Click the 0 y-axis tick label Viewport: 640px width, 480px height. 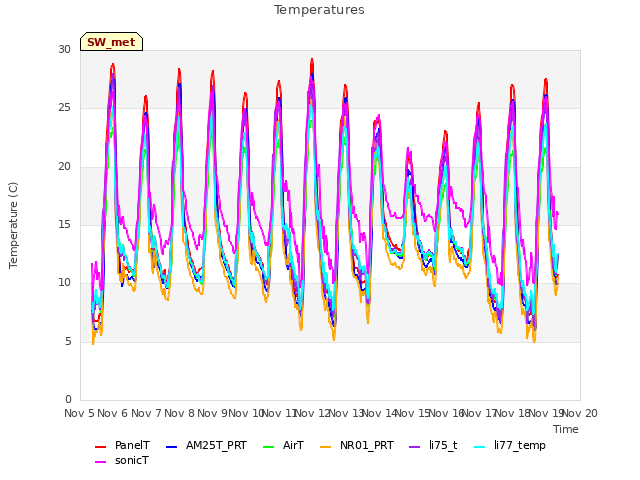pyautogui.click(x=68, y=399)
